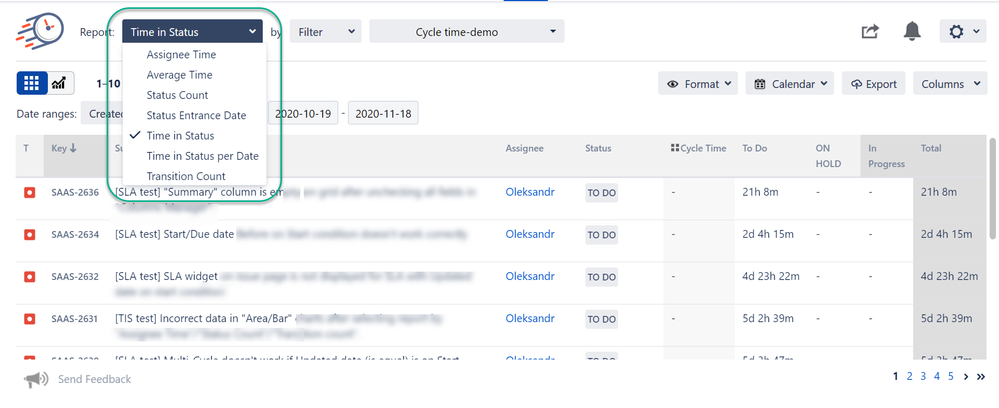Open the Format dropdown
The image size is (999, 408).
pos(698,84)
